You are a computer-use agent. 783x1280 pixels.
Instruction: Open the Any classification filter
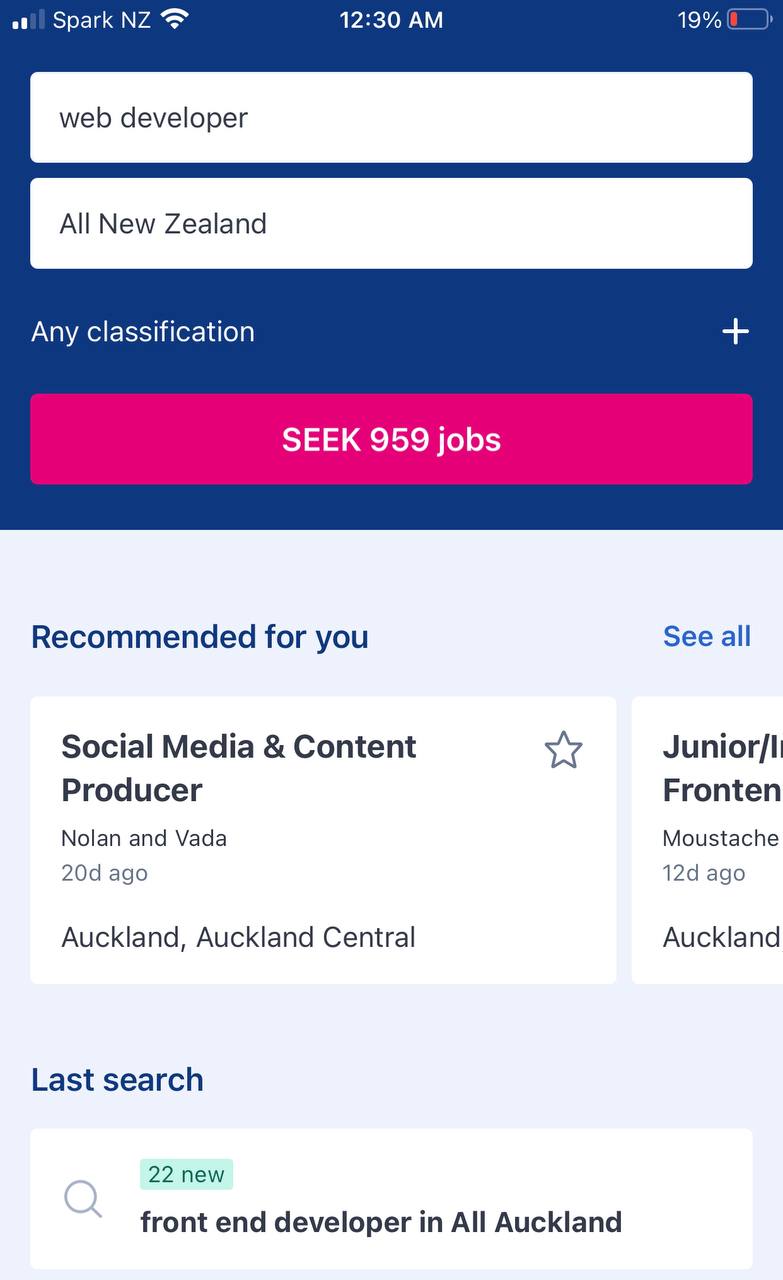[x=143, y=332]
